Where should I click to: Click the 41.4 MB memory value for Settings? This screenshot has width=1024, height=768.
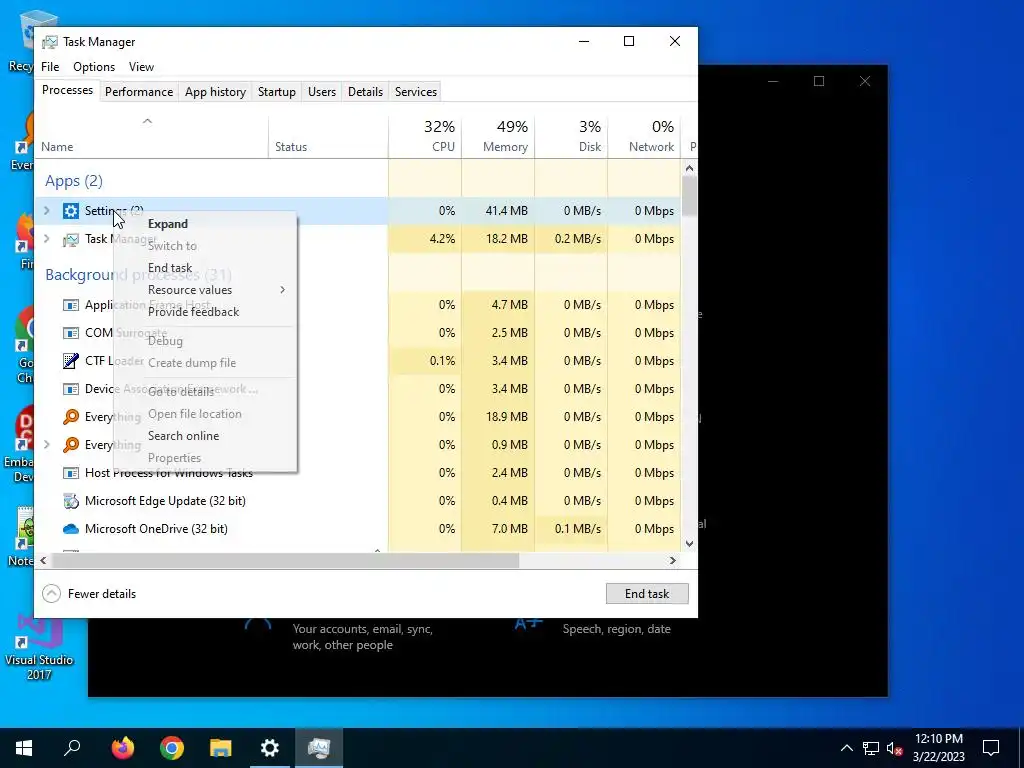pos(507,211)
